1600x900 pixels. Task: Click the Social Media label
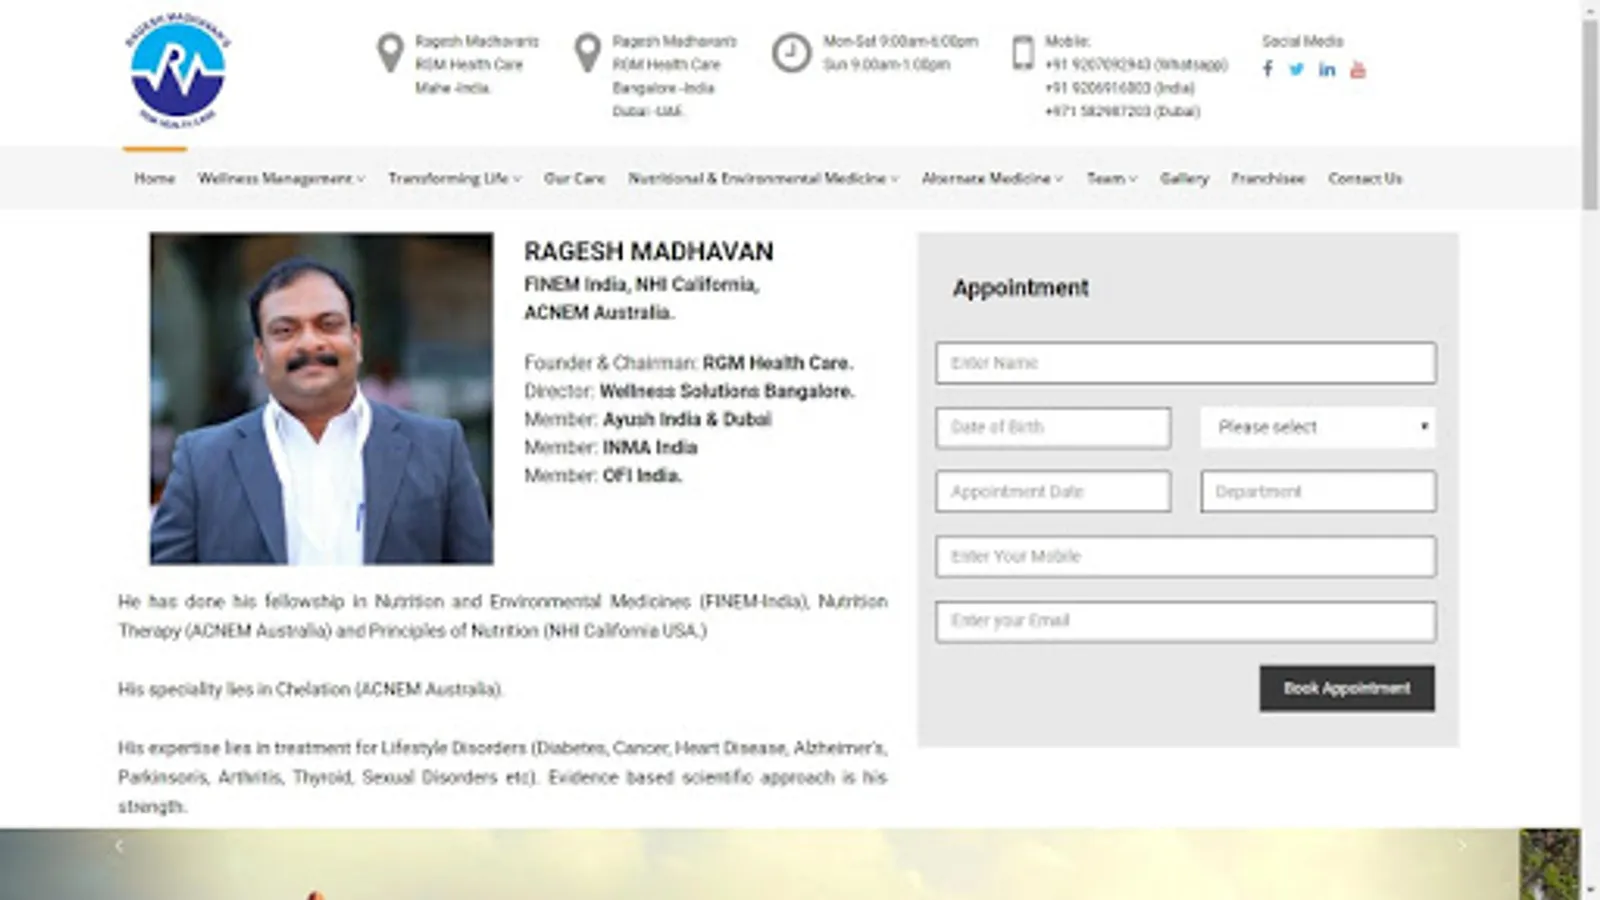click(1302, 41)
